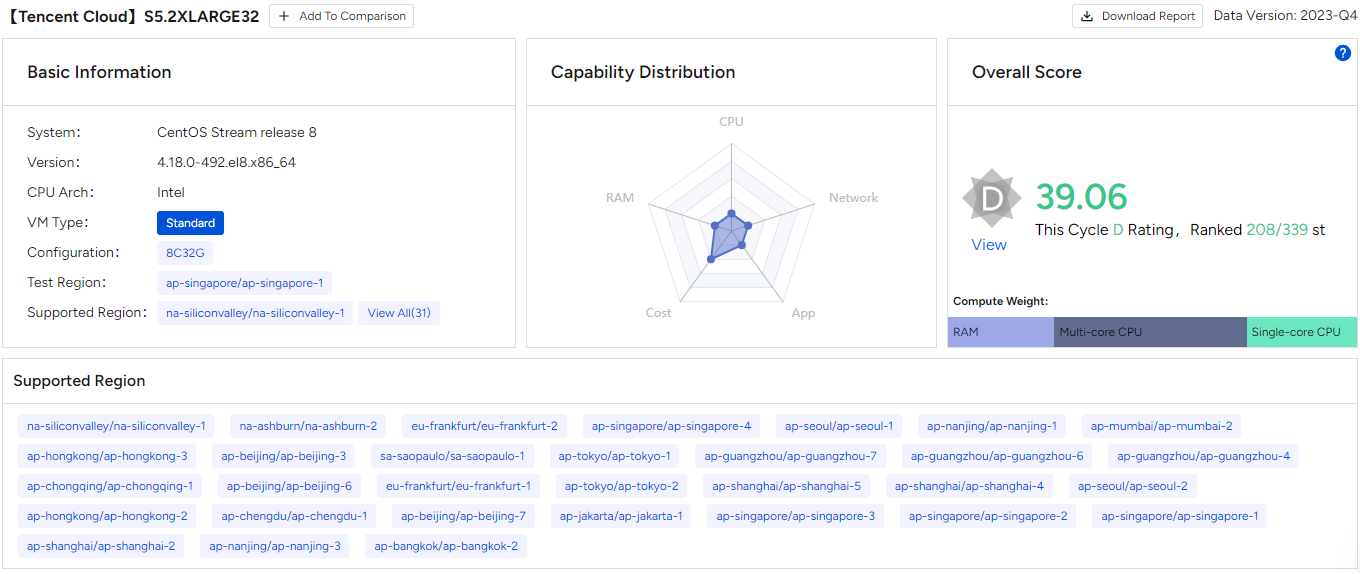This screenshot has width=1360, height=574.
Task: Expand View All(31) supported regions
Action: coord(398,313)
